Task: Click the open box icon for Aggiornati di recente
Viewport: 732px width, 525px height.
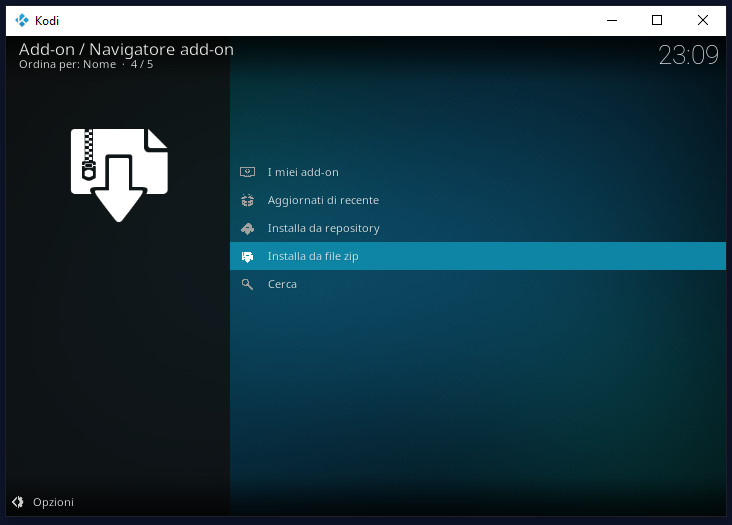Action: (247, 200)
